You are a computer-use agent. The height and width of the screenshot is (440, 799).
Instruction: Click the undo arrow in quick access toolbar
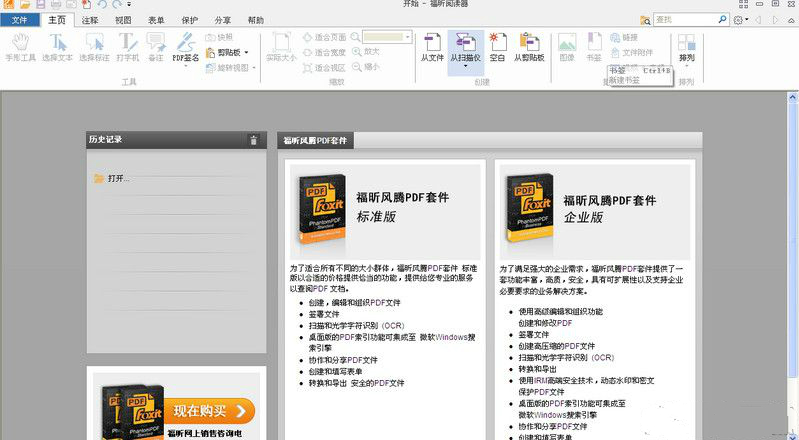tap(103, 6)
